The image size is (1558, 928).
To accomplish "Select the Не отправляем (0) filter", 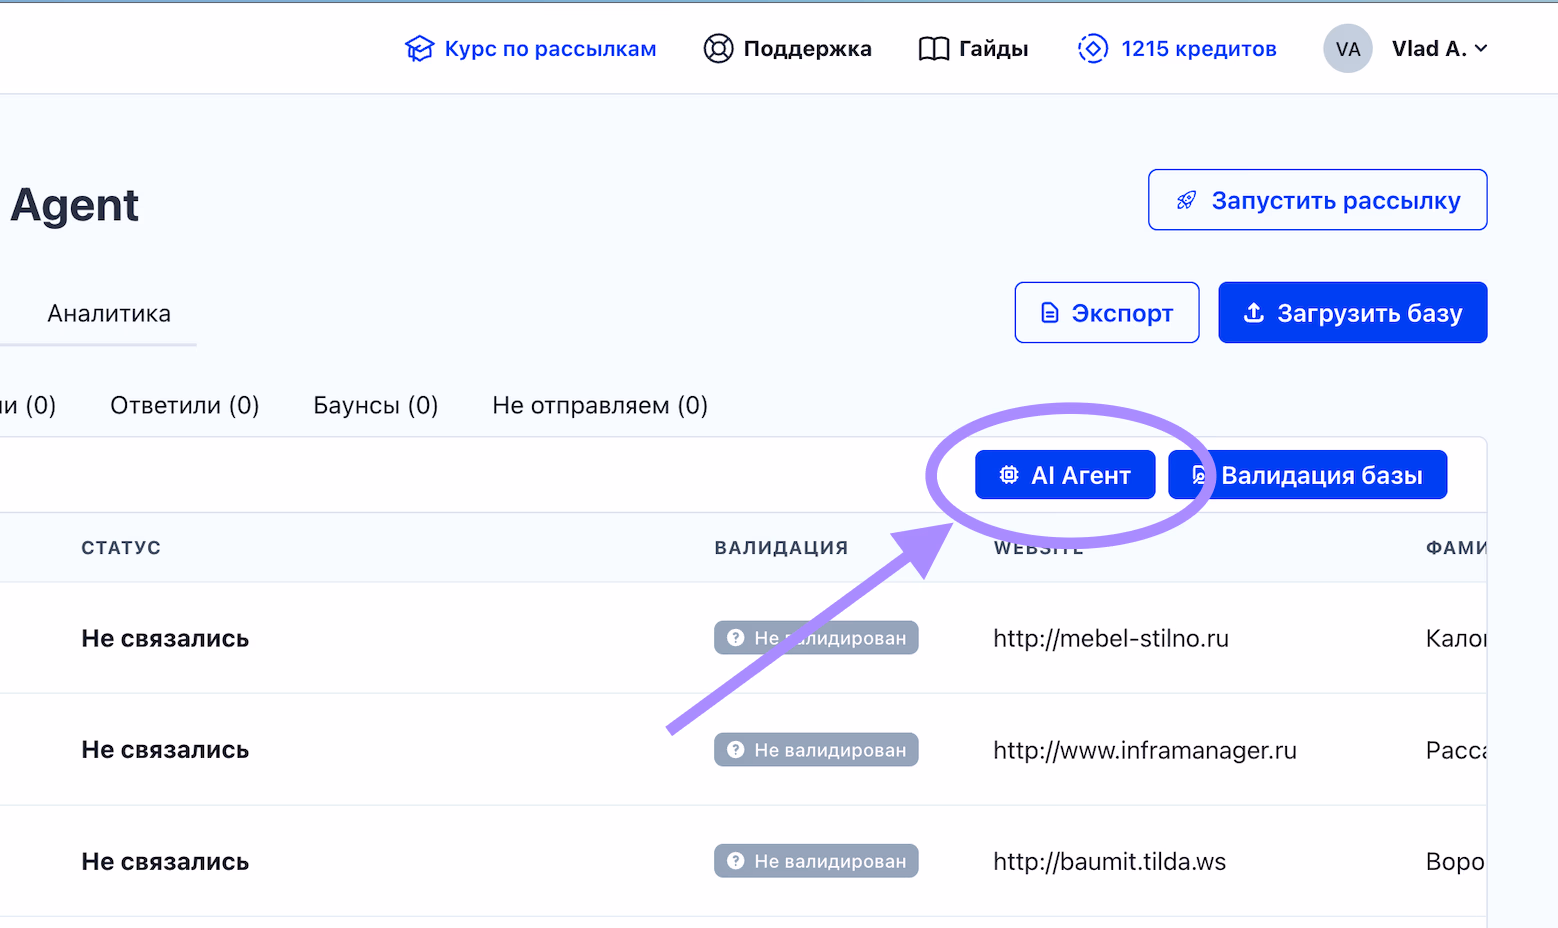I will [x=600, y=406].
